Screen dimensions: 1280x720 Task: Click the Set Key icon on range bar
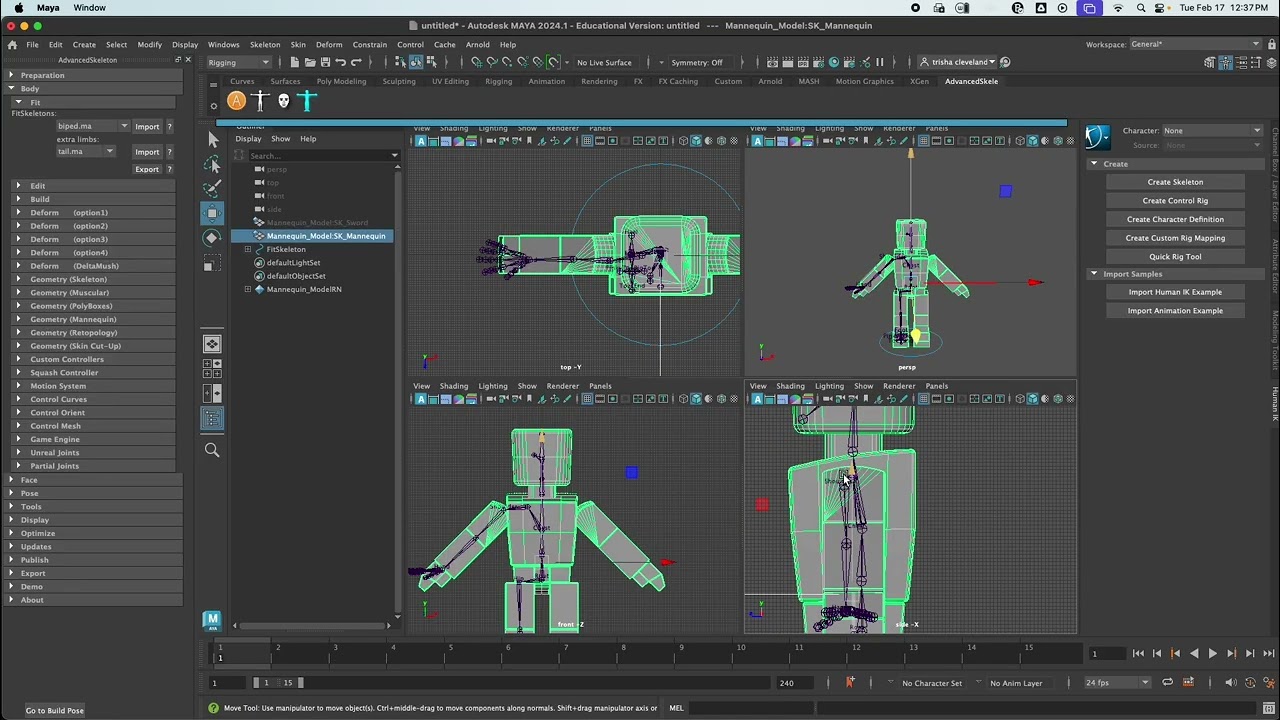click(850, 683)
